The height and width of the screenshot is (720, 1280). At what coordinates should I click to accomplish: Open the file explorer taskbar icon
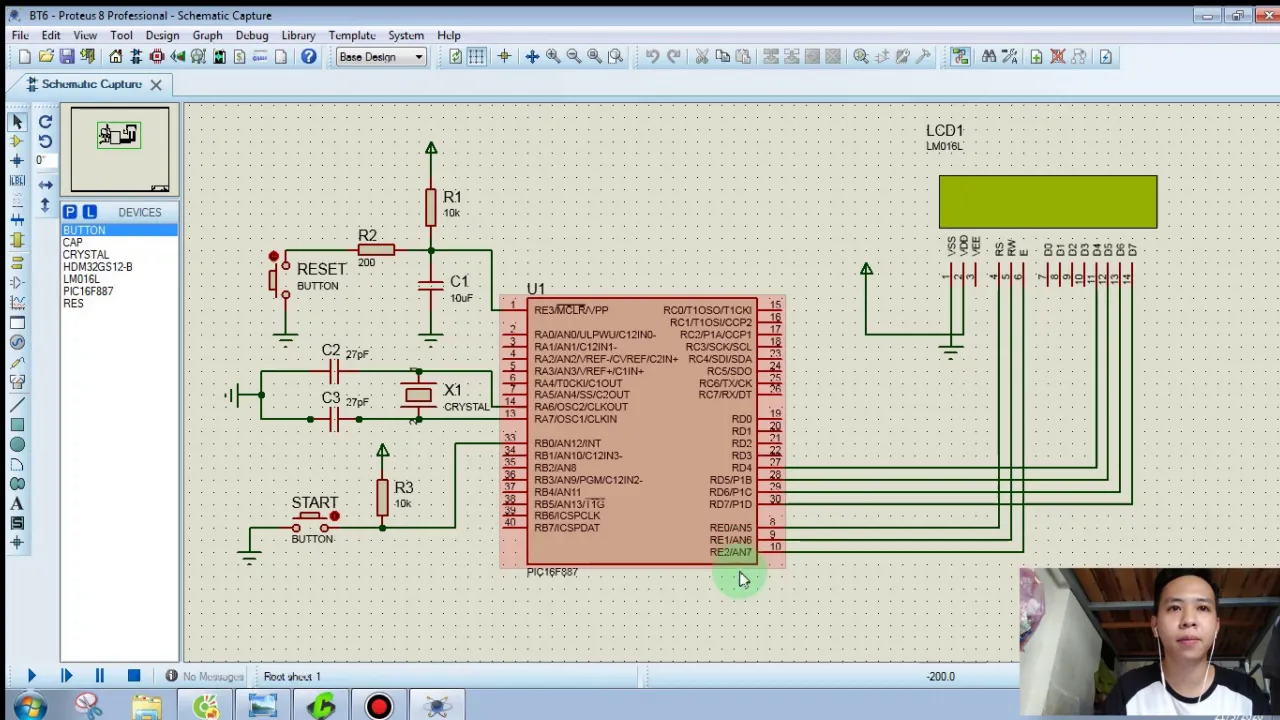(x=146, y=707)
